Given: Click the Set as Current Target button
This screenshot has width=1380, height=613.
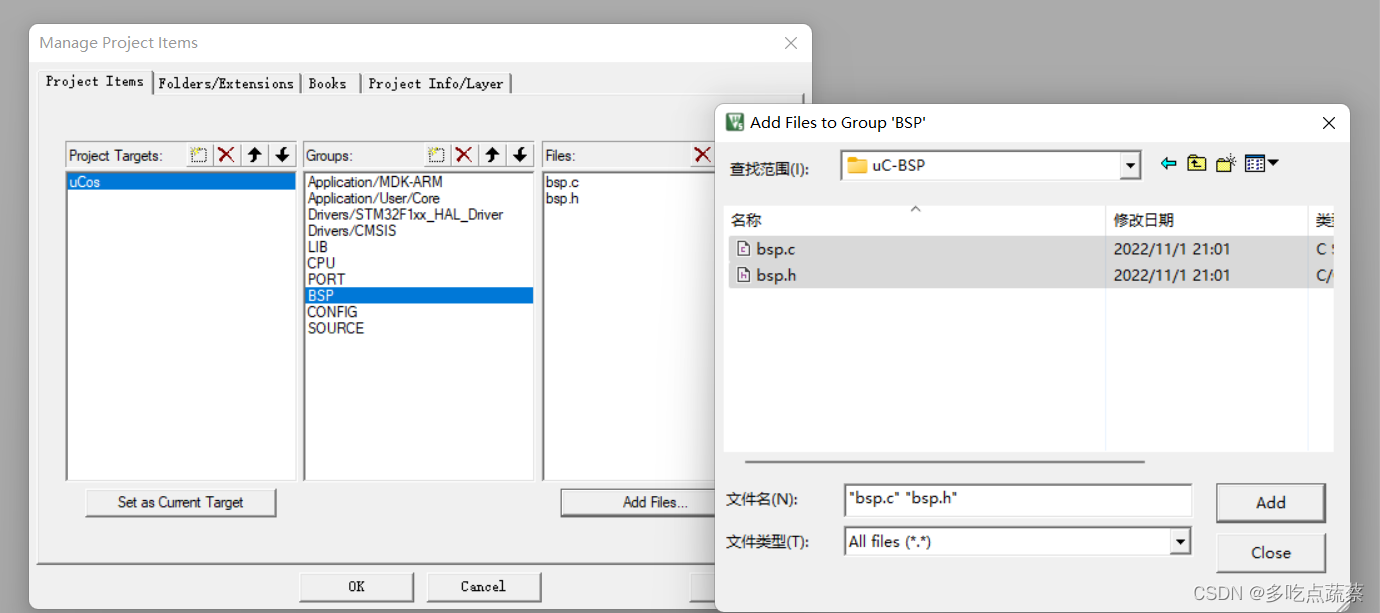Looking at the screenshot, I should point(180,502).
